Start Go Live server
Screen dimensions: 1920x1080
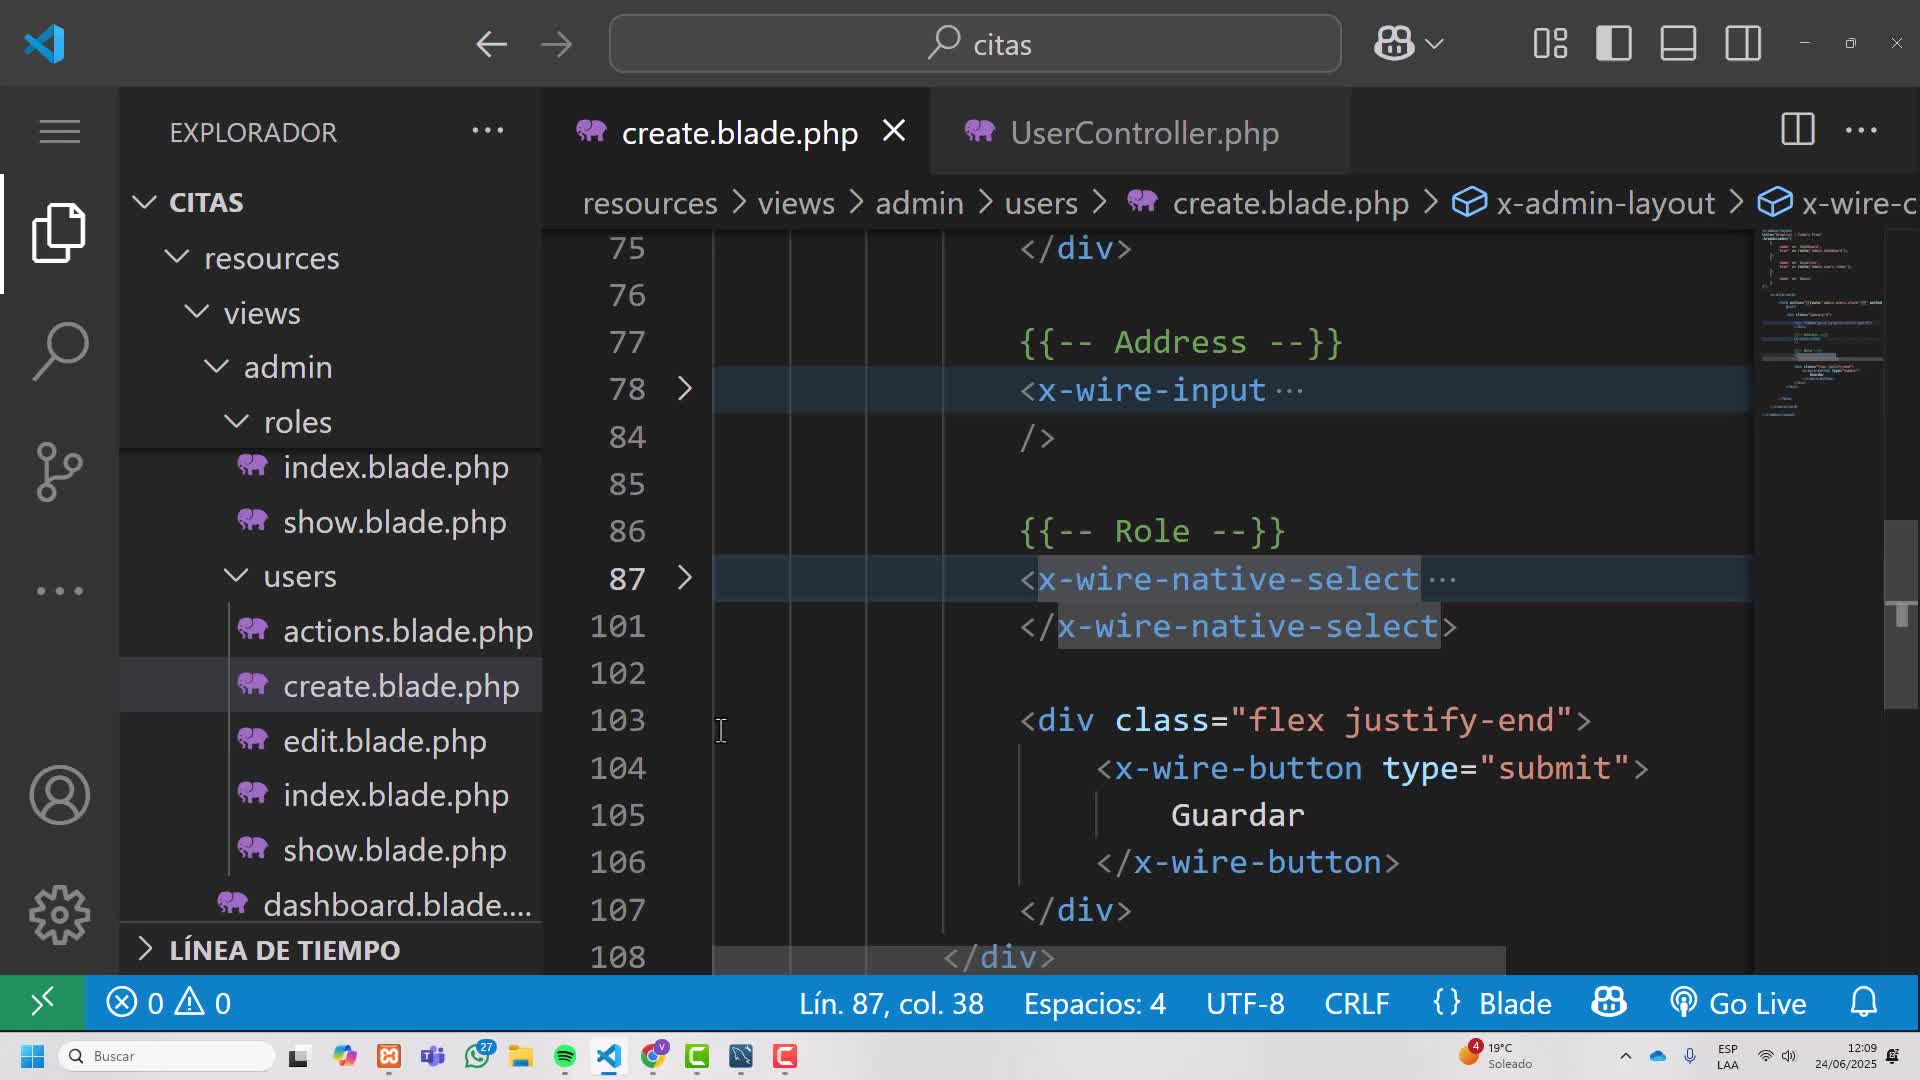click(1738, 1003)
